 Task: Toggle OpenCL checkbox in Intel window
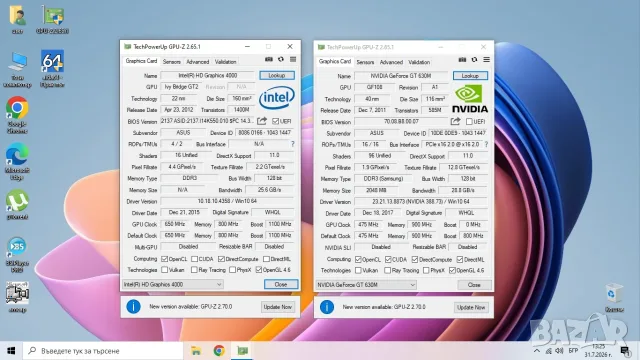(164, 259)
